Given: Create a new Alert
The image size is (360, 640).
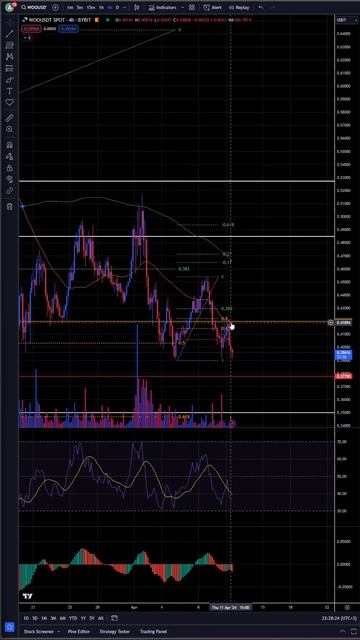Looking at the screenshot, I should pyautogui.click(x=212, y=7).
